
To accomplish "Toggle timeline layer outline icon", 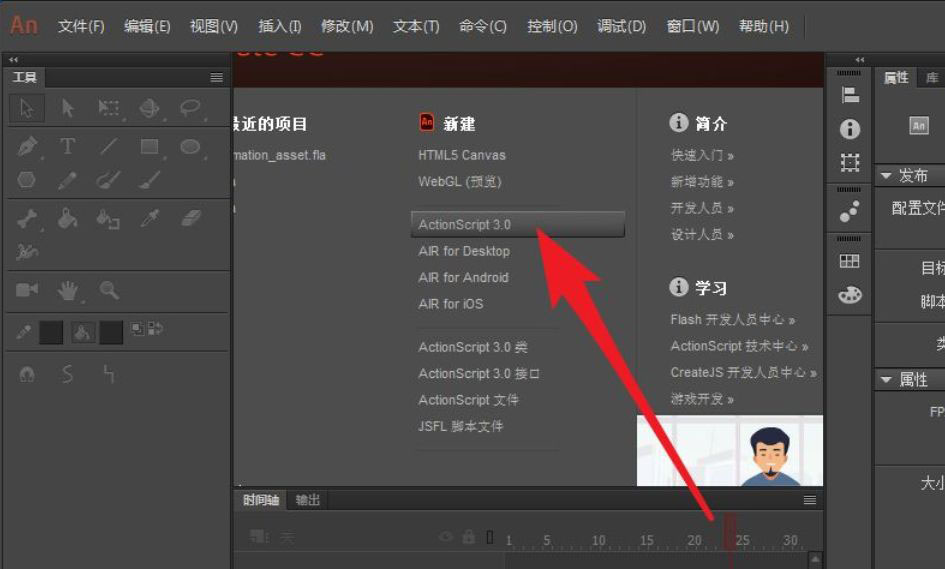I will point(490,536).
